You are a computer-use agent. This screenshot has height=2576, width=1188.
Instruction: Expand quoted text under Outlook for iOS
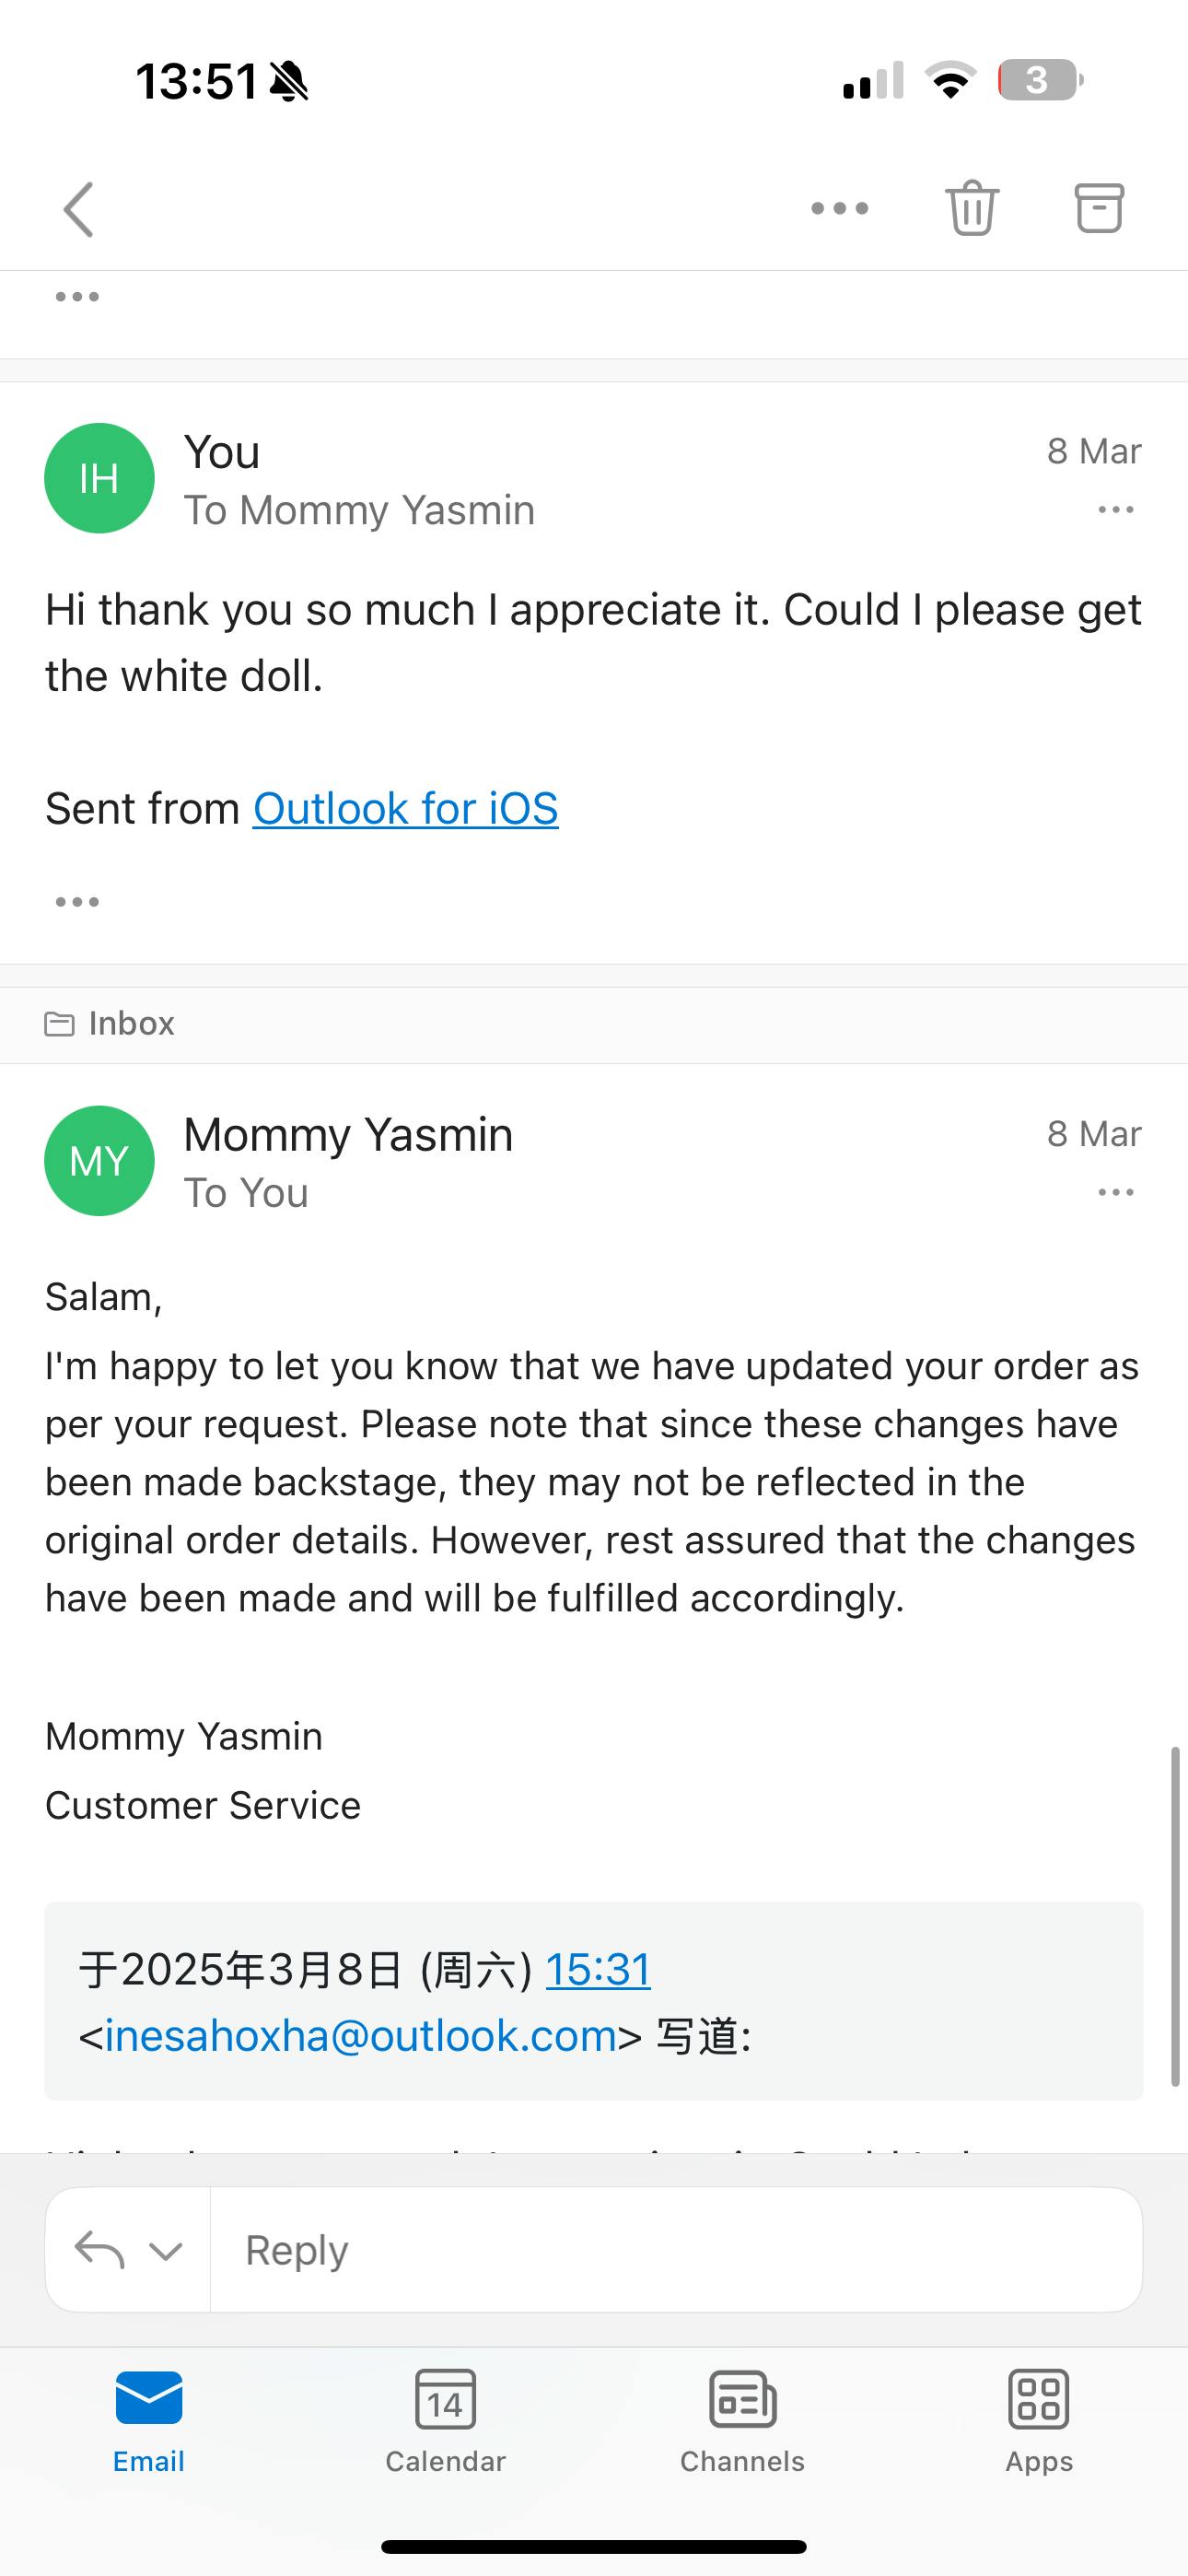click(x=77, y=902)
